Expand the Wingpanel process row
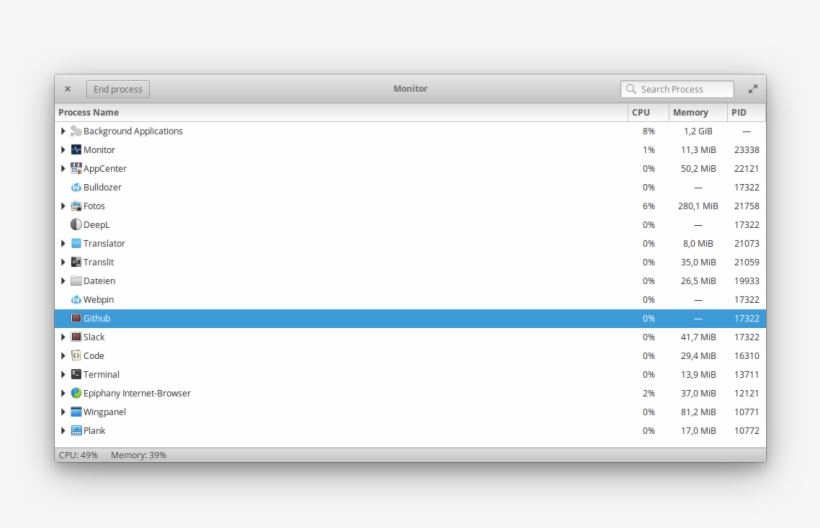Viewport: 820px width, 528px height. (63, 412)
